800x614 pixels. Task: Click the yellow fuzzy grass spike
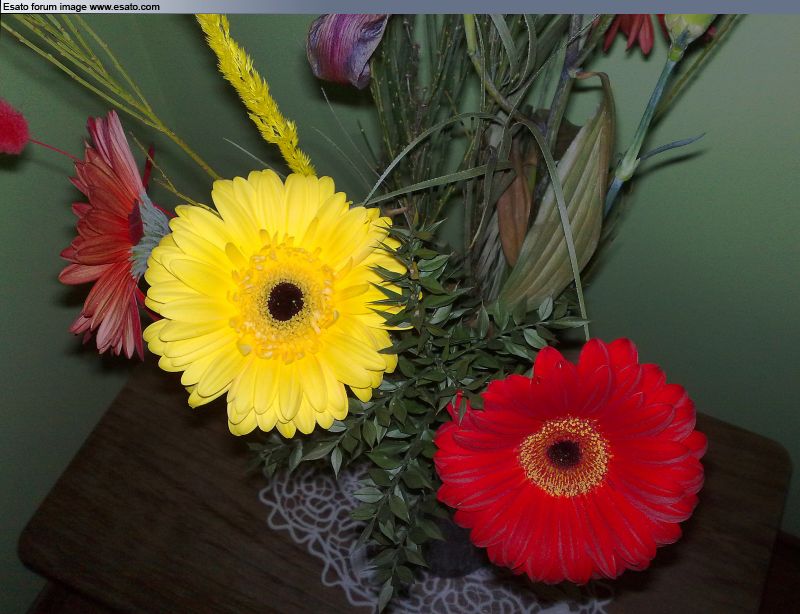tap(255, 90)
